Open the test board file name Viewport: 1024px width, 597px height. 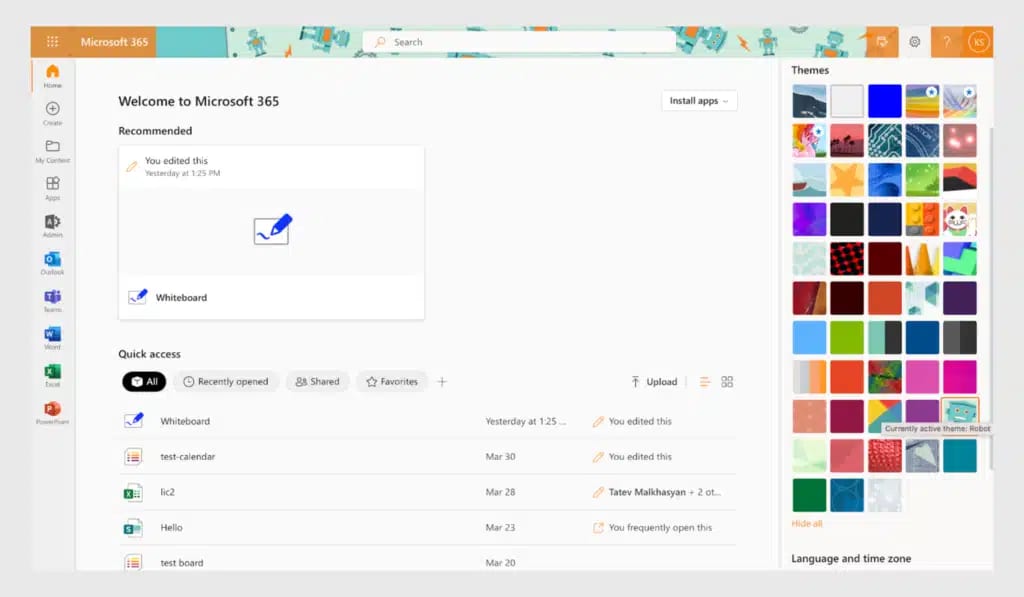(x=182, y=562)
